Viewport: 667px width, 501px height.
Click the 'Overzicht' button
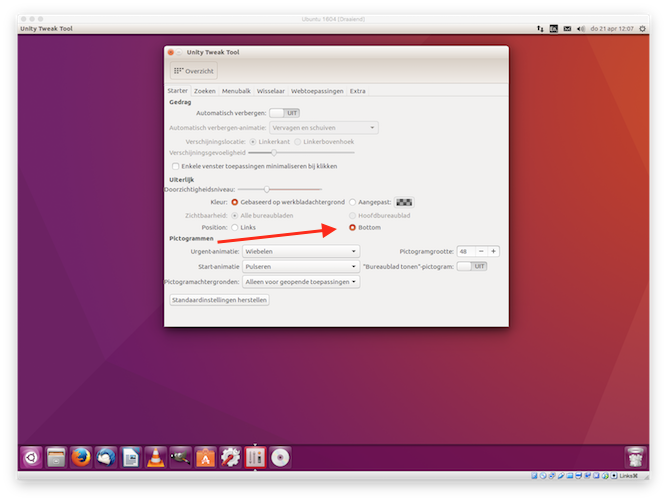point(194,71)
